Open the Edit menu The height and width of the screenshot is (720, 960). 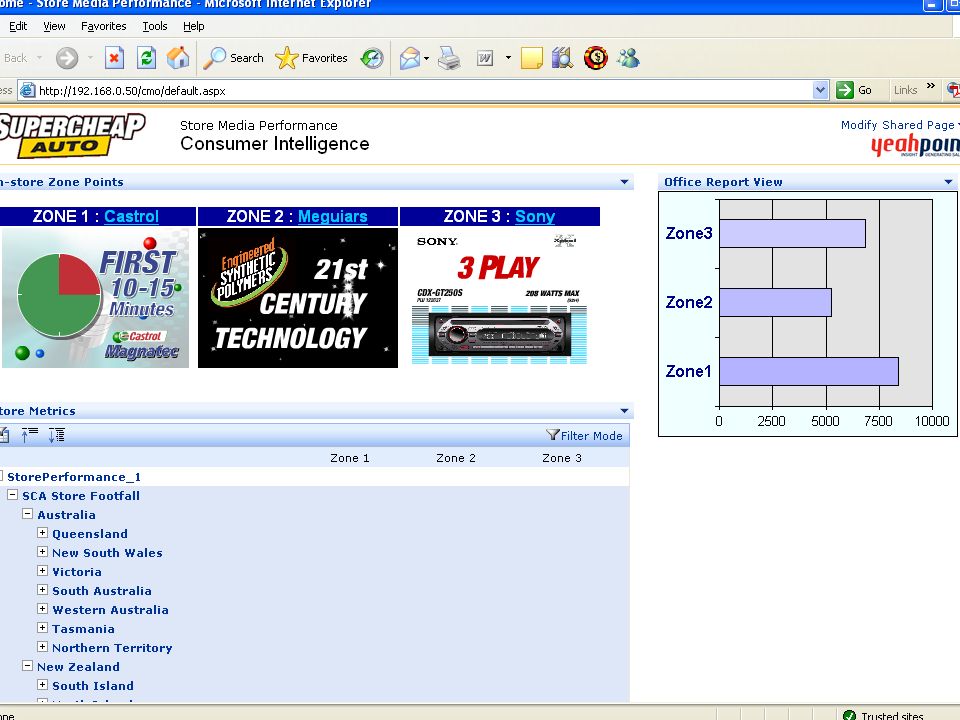click(x=18, y=26)
